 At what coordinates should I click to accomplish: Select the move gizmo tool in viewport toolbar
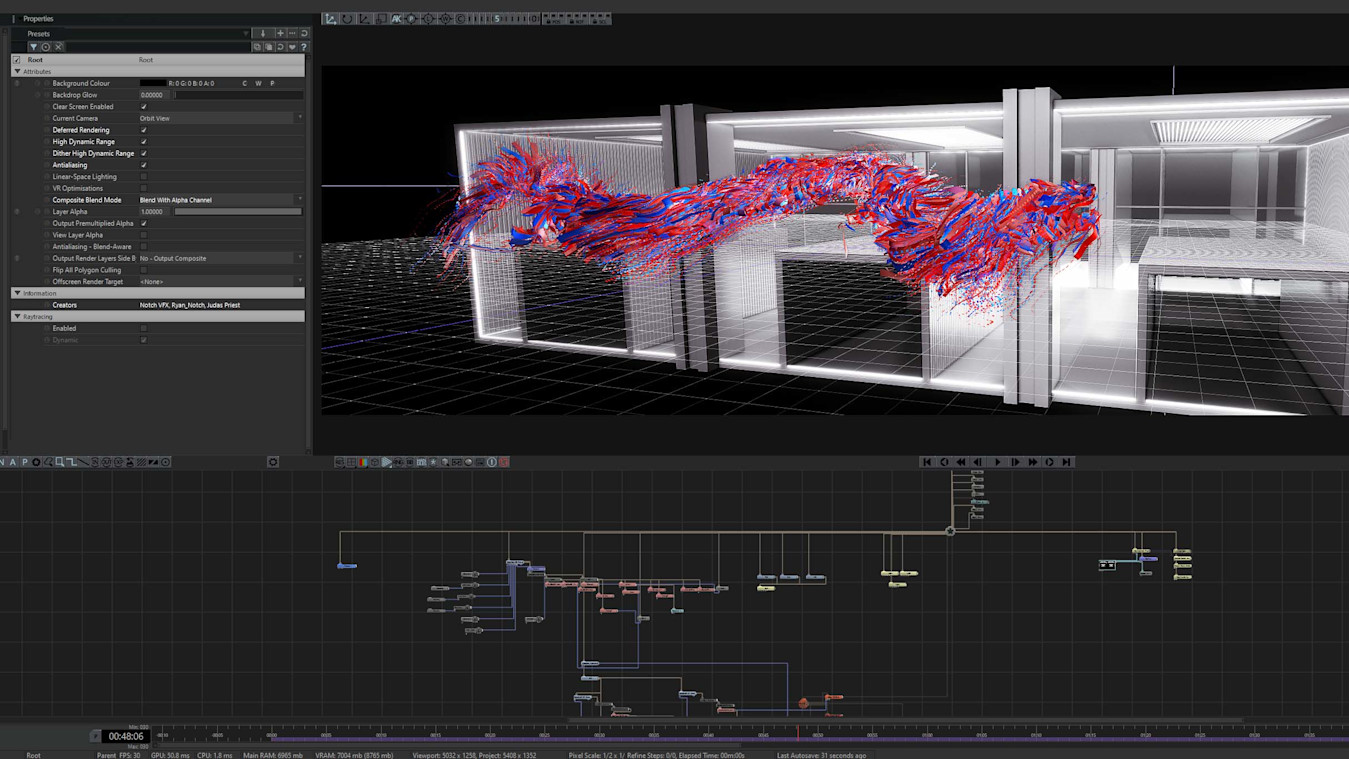[330, 18]
